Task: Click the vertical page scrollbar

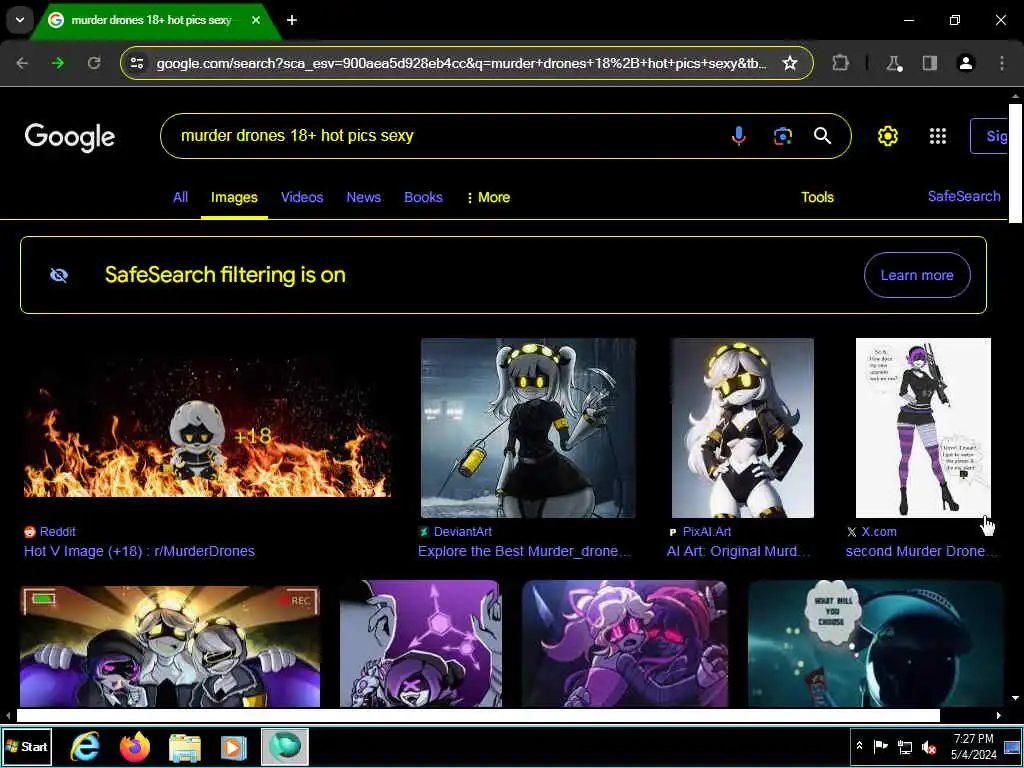Action: (x=1015, y=163)
